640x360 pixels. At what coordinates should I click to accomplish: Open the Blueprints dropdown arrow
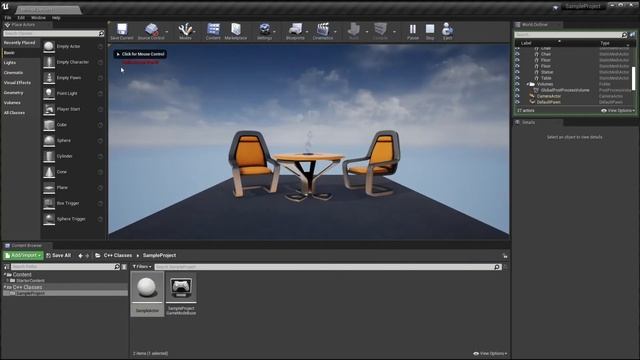(x=307, y=31)
